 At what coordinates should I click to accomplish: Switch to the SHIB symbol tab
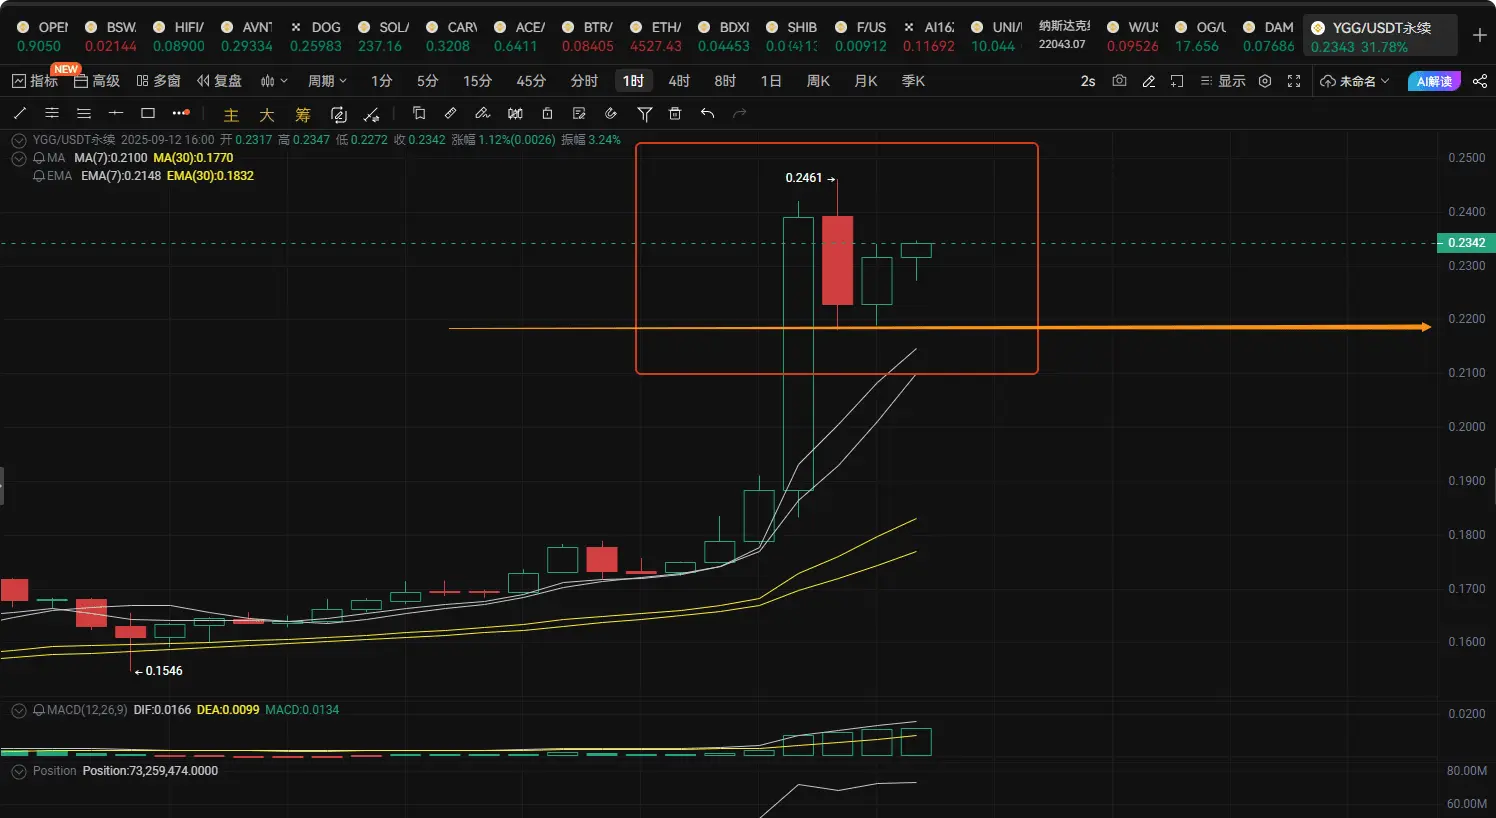click(792, 36)
